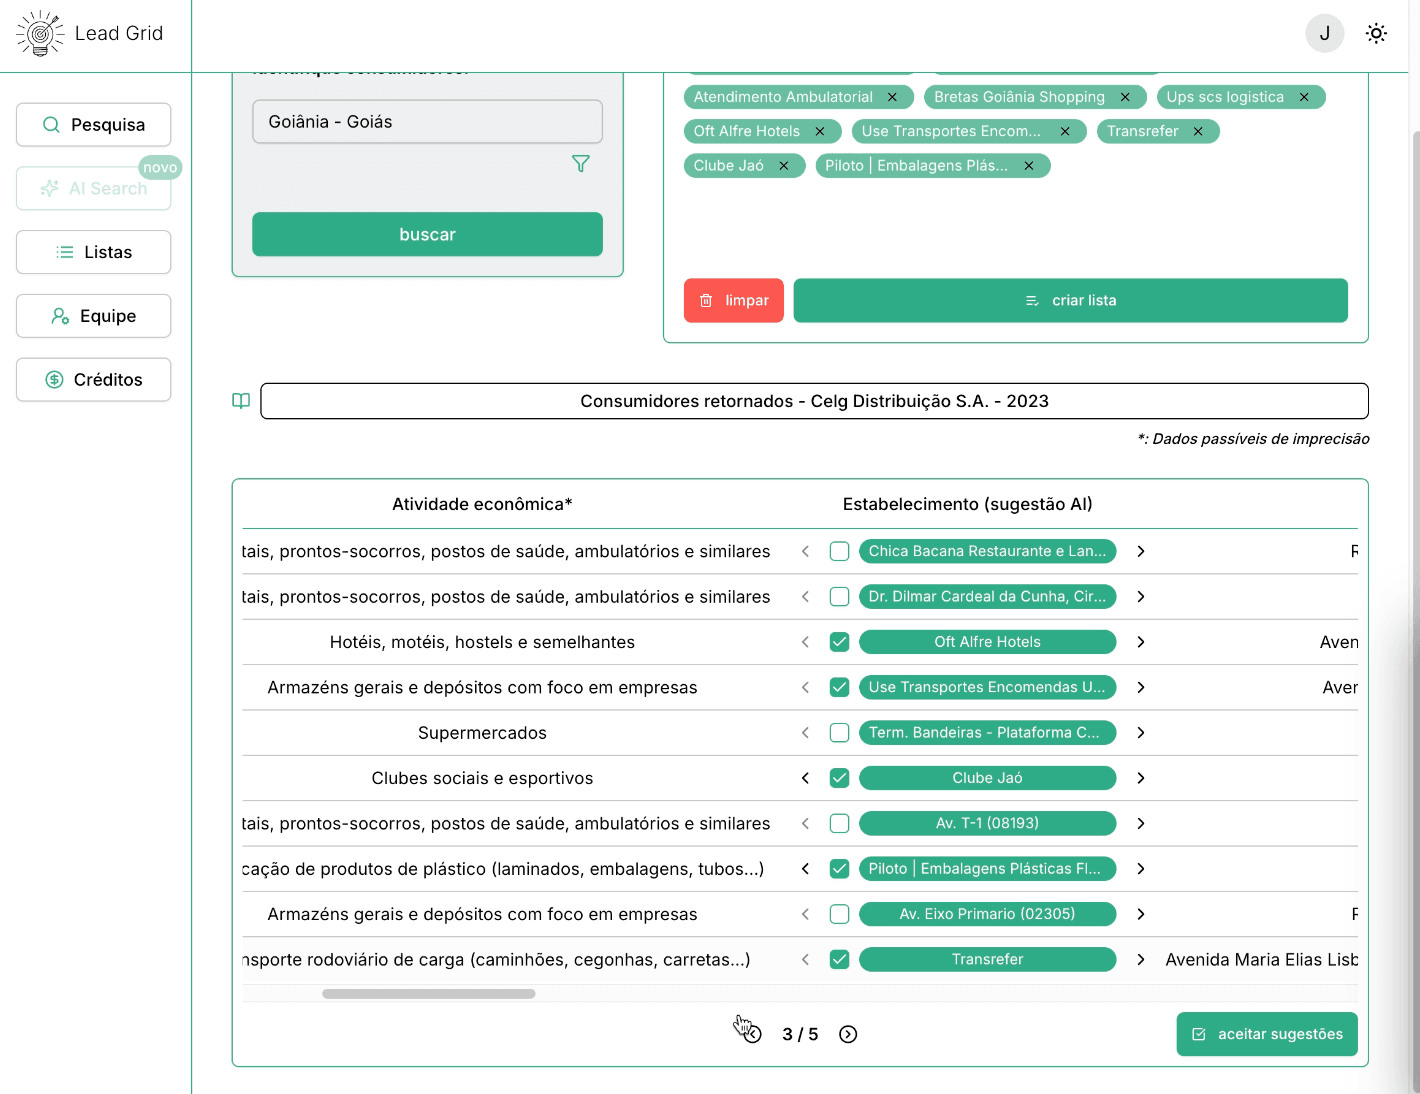Click the Lead Grid logo
The height and width of the screenshot is (1094, 1420).
point(90,34)
